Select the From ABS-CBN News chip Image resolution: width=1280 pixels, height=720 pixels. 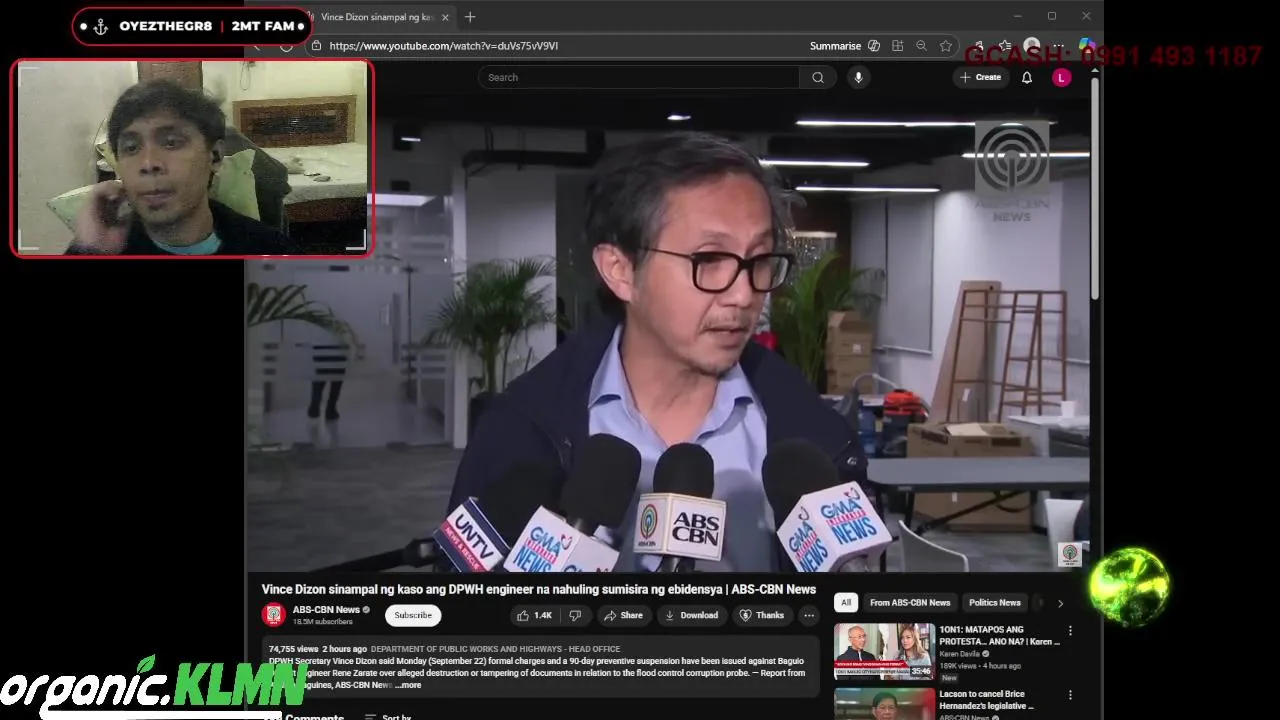click(910, 602)
